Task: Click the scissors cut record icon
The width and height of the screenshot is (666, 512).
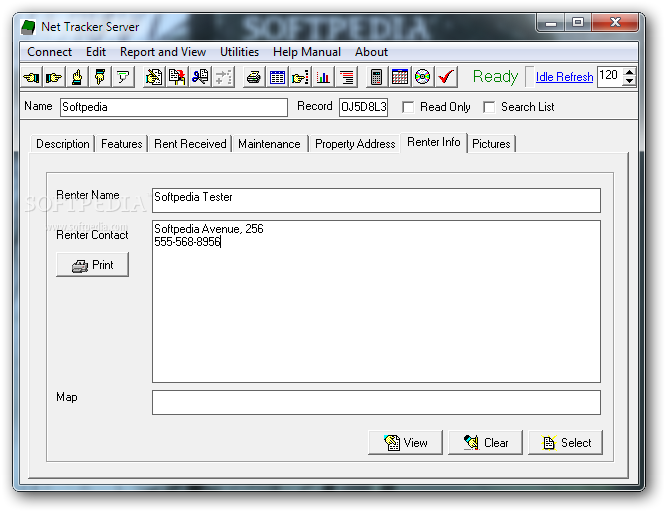Action: [200, 77]
